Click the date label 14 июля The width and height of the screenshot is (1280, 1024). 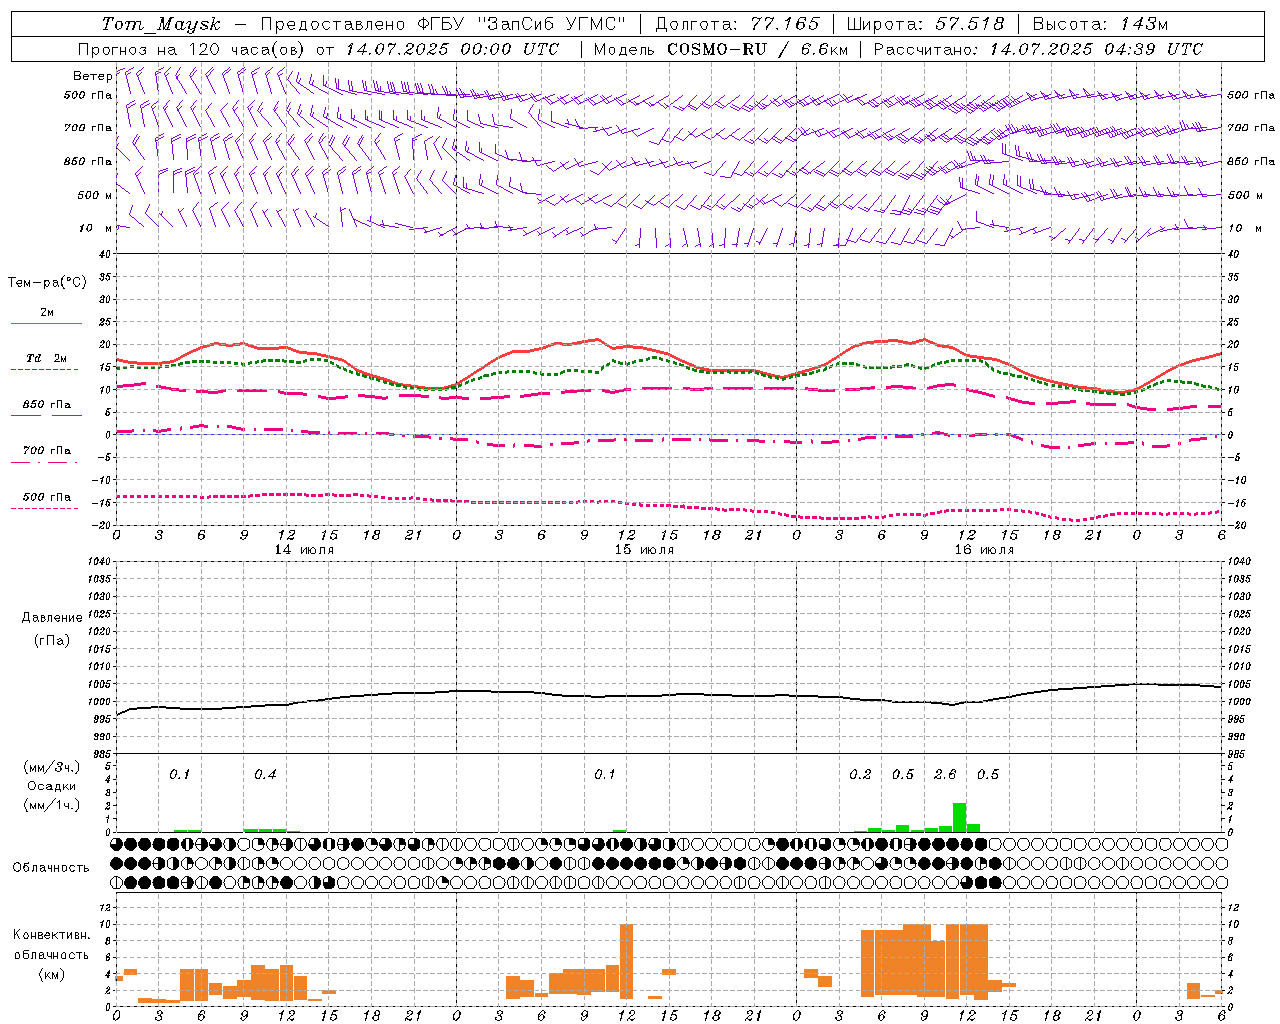[x=303, y=550]
